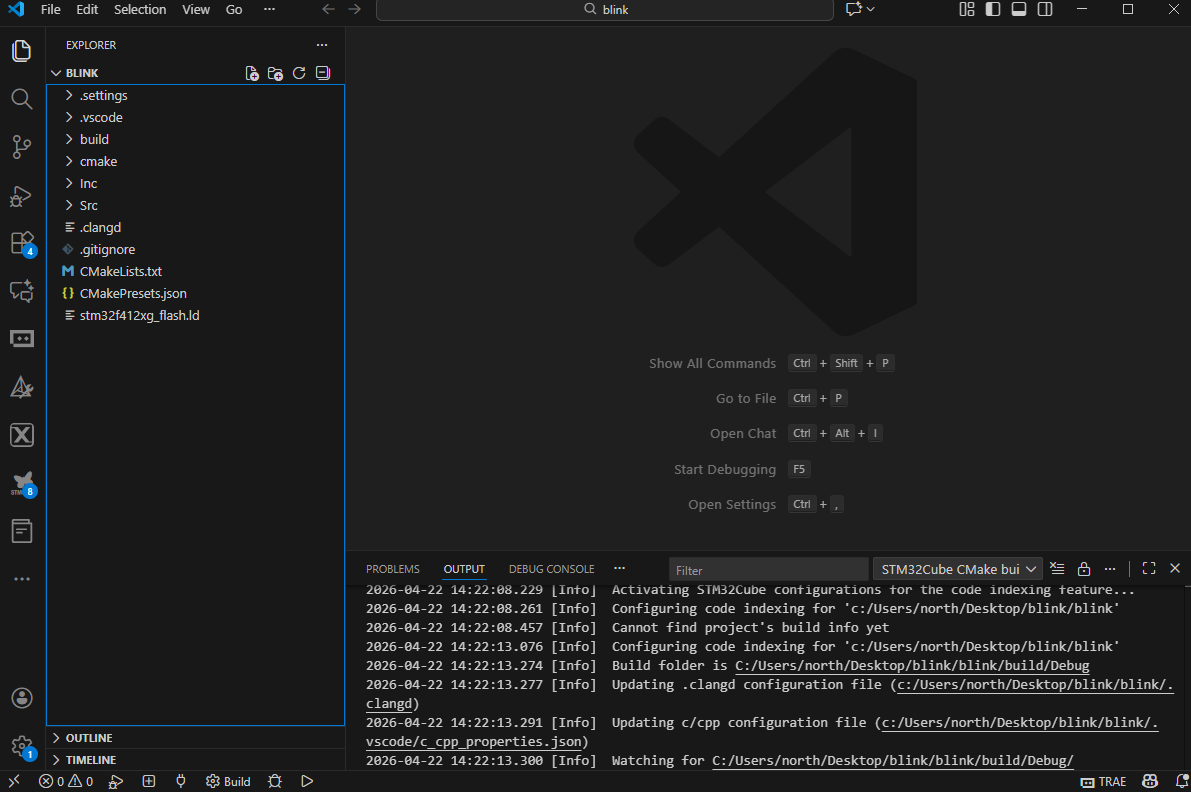The image size is (1191, 792).
Task: Switch to the PROBLEMS tab
Action: [392, 569]
